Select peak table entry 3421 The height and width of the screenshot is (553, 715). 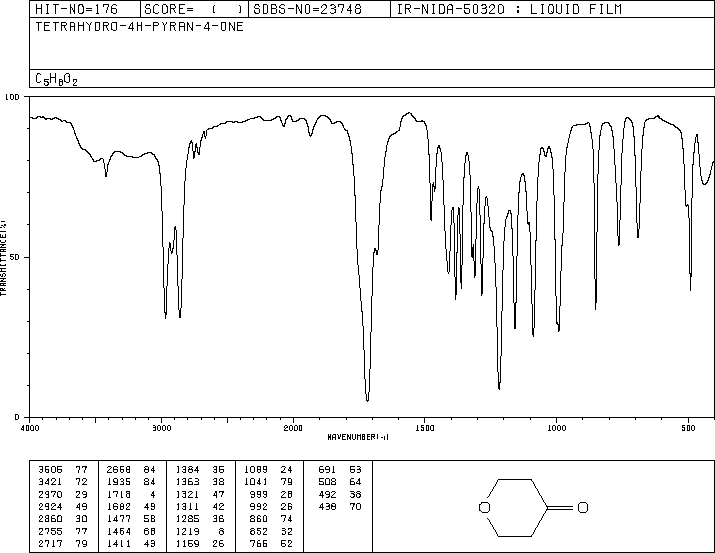pyautogui.click(x=63, y=482)
